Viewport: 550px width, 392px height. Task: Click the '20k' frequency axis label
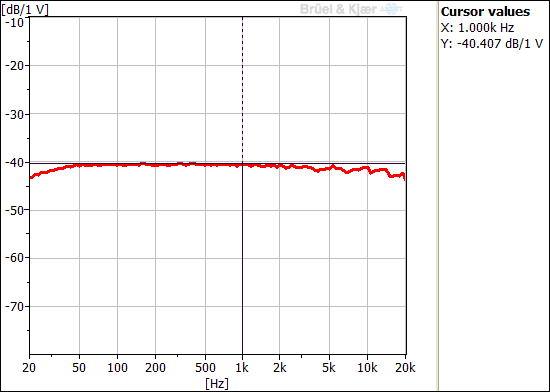click(405, 368)
